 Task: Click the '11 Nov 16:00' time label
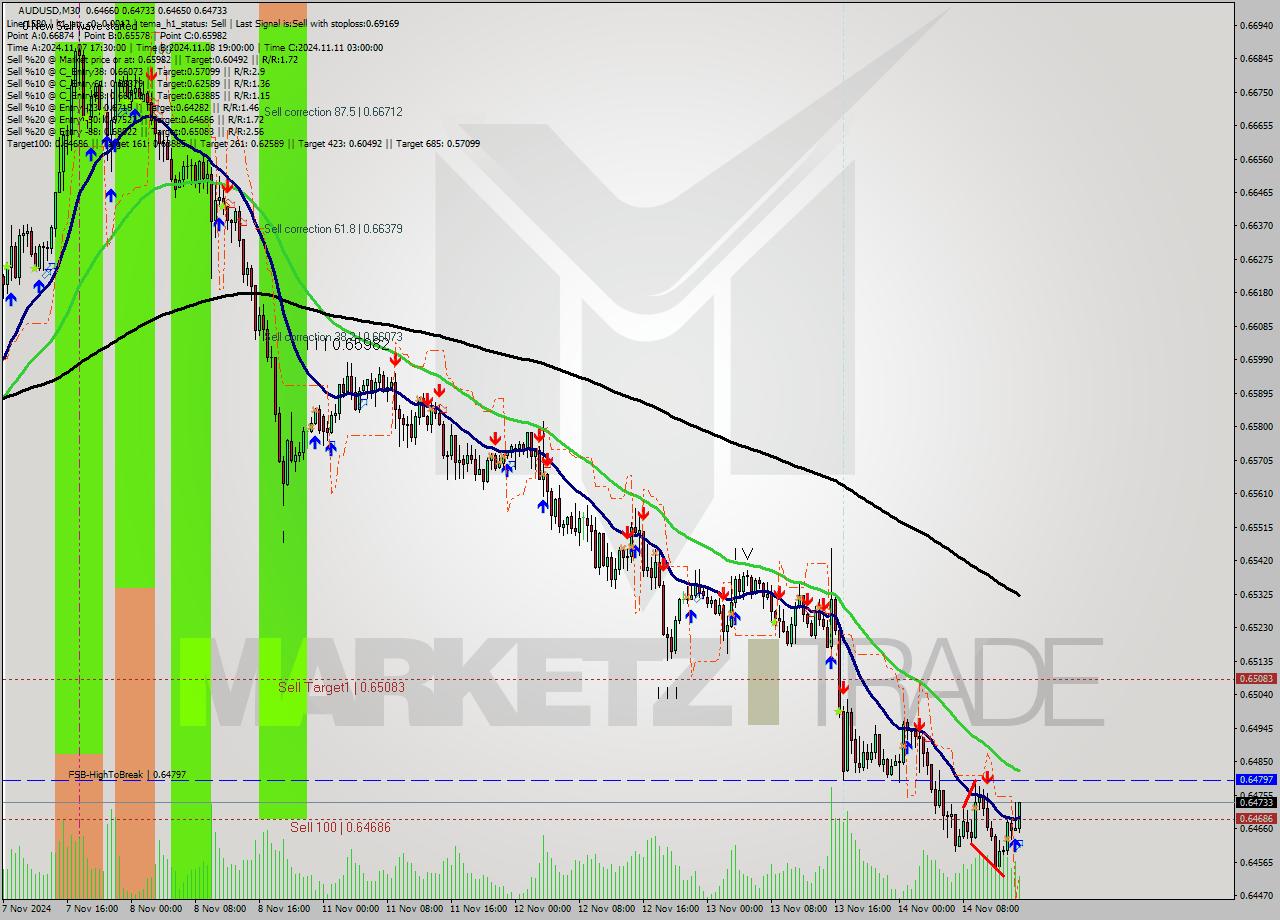(x=478, y=909)
